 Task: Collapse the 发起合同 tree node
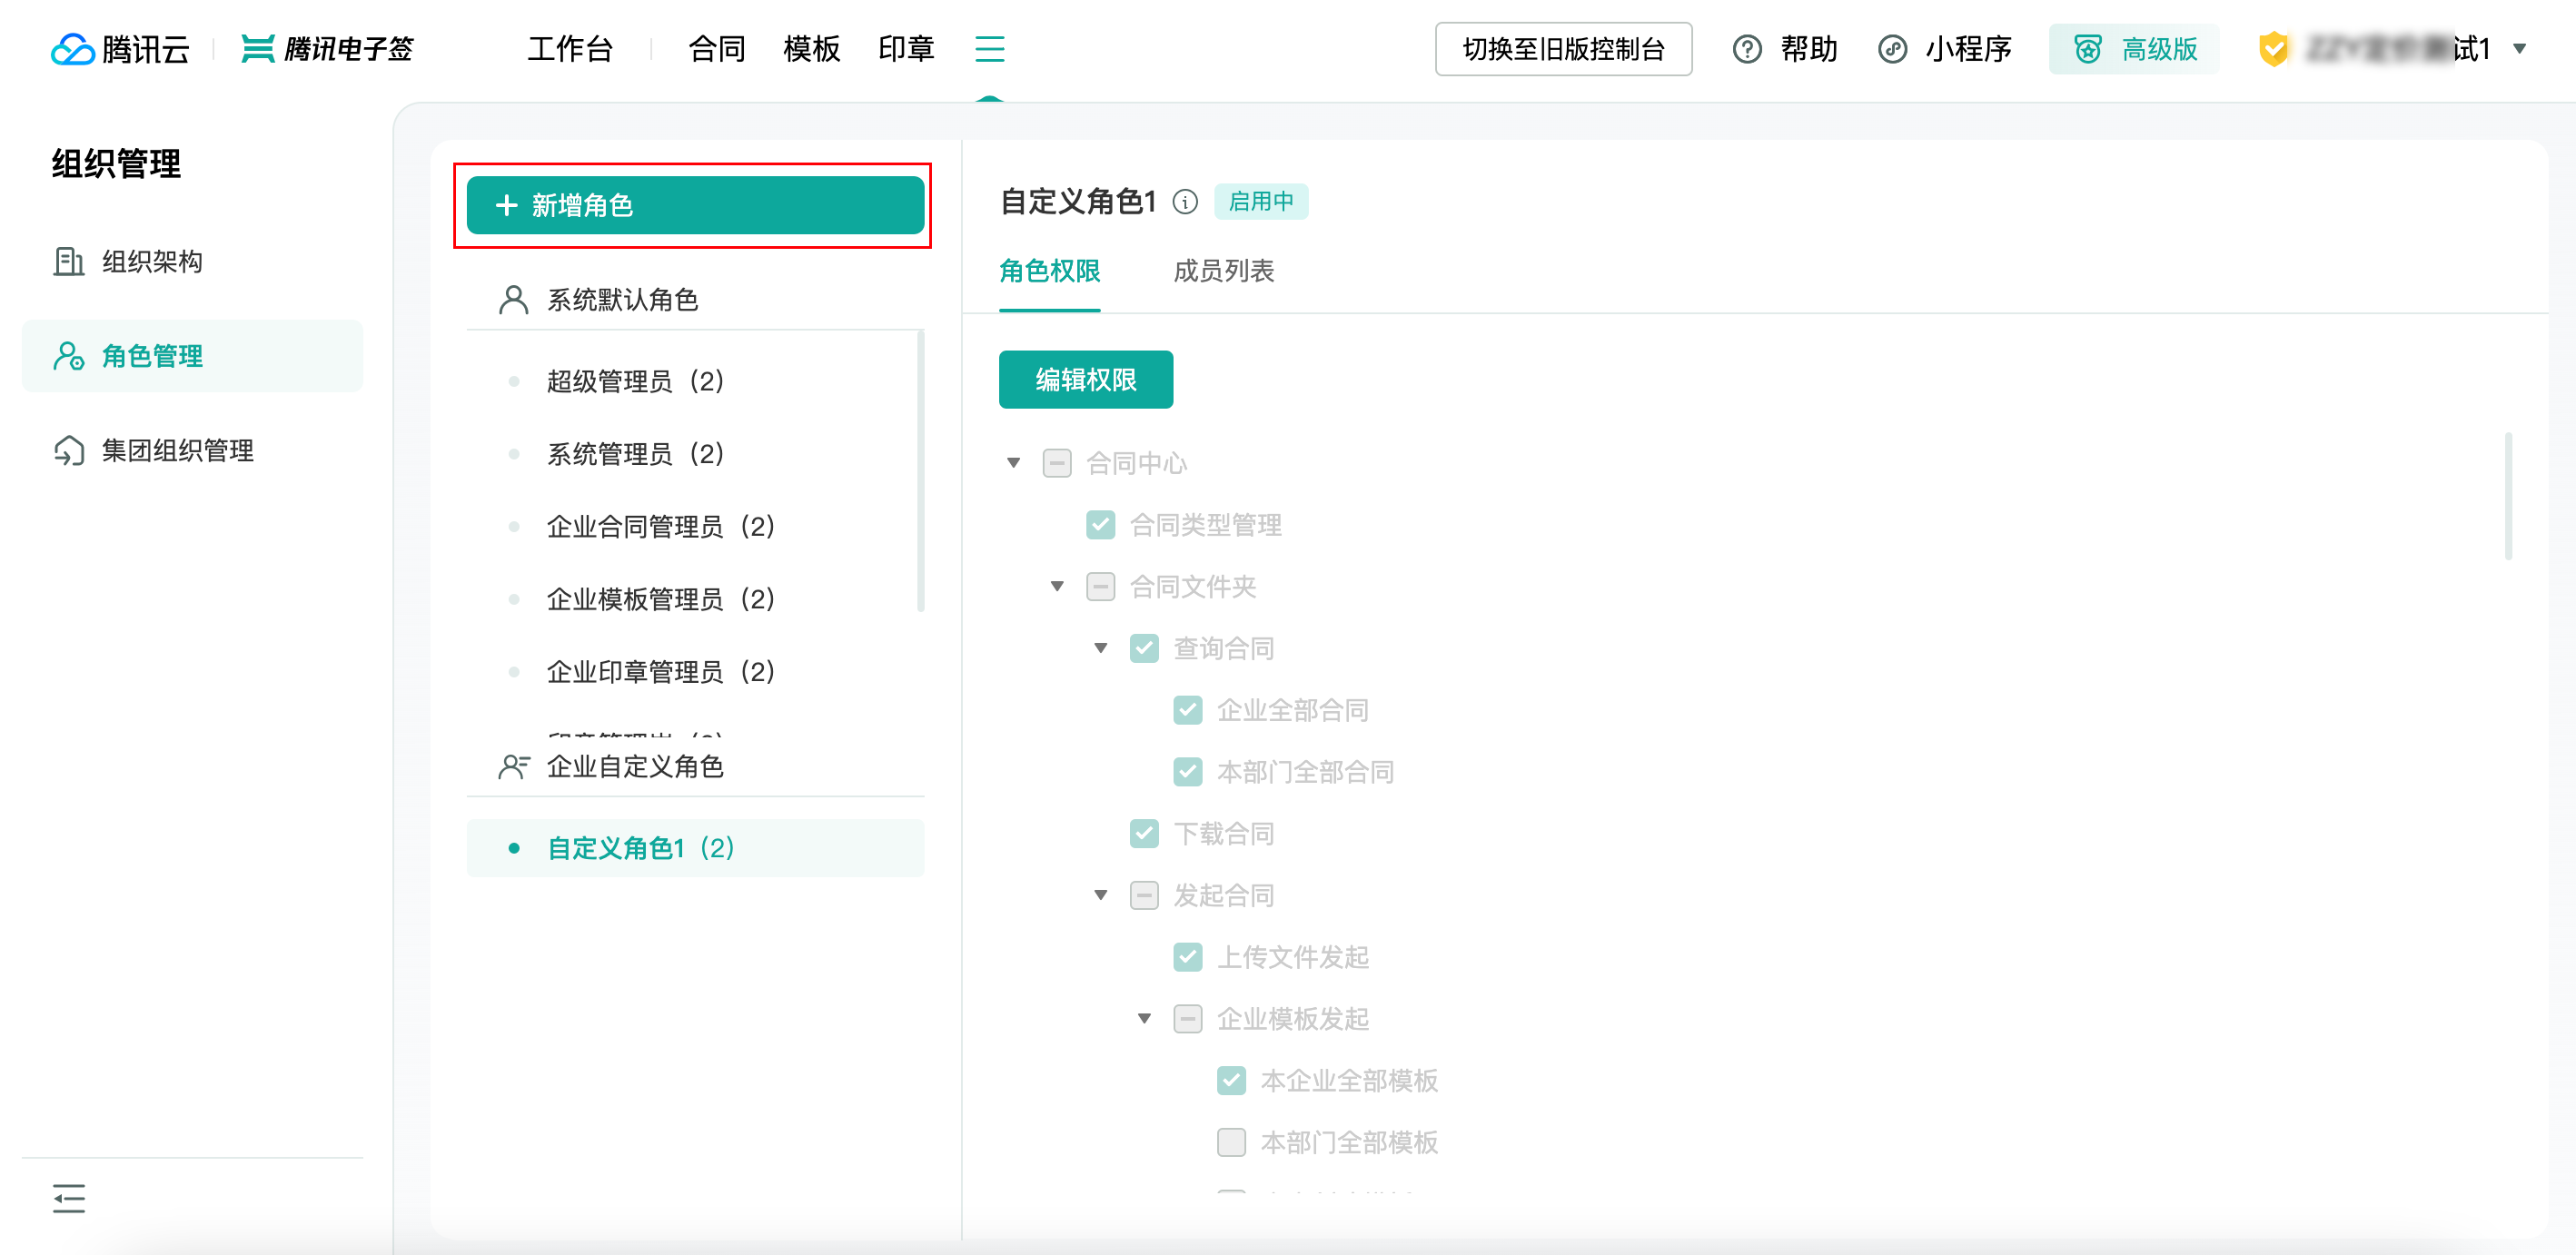pyautogui.click(x=1100, y=895)
